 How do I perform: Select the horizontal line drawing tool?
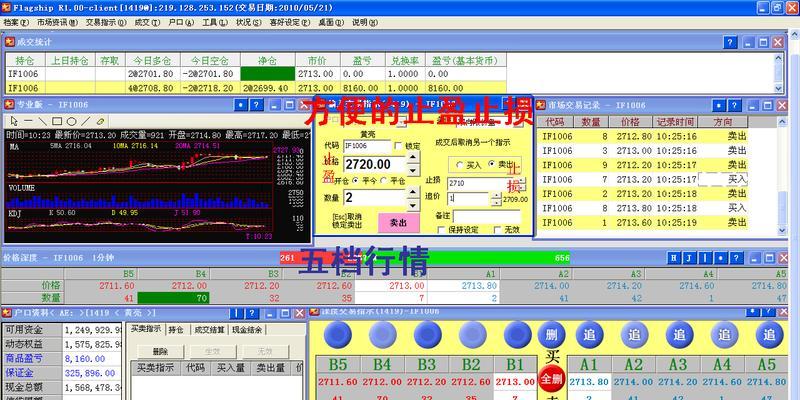(x=28, y=121)
